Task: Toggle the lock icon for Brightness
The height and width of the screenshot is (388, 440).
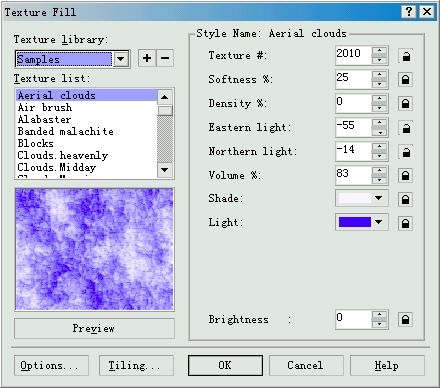Action: pos(405,319)
